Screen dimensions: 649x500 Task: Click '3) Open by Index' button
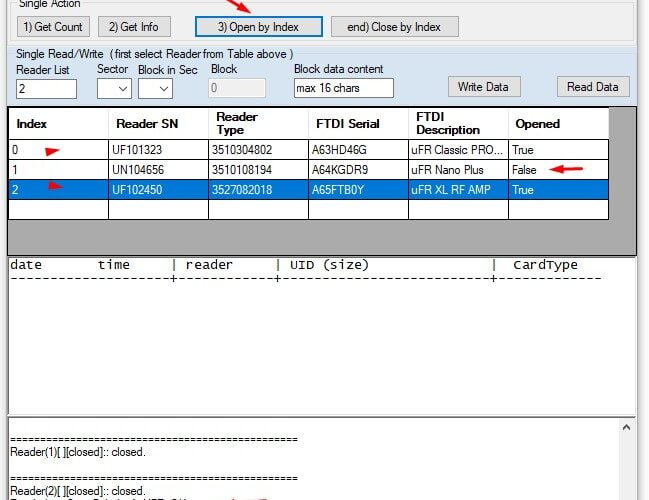click(x=259, y=27)
